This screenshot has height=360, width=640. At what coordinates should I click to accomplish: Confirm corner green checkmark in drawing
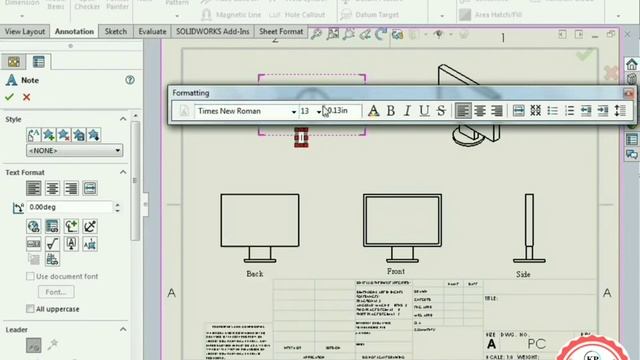click(585, 54)
